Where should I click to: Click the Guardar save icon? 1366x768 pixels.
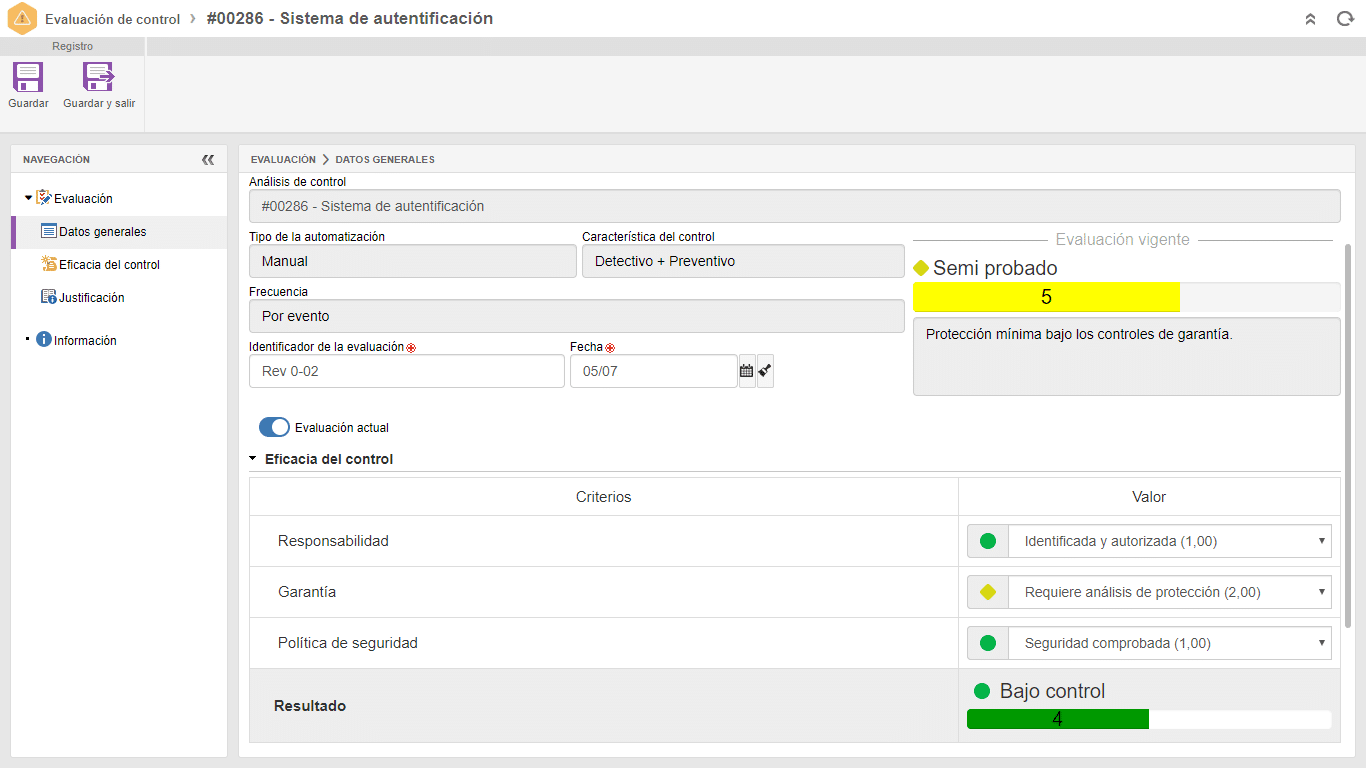pos(28,77)
